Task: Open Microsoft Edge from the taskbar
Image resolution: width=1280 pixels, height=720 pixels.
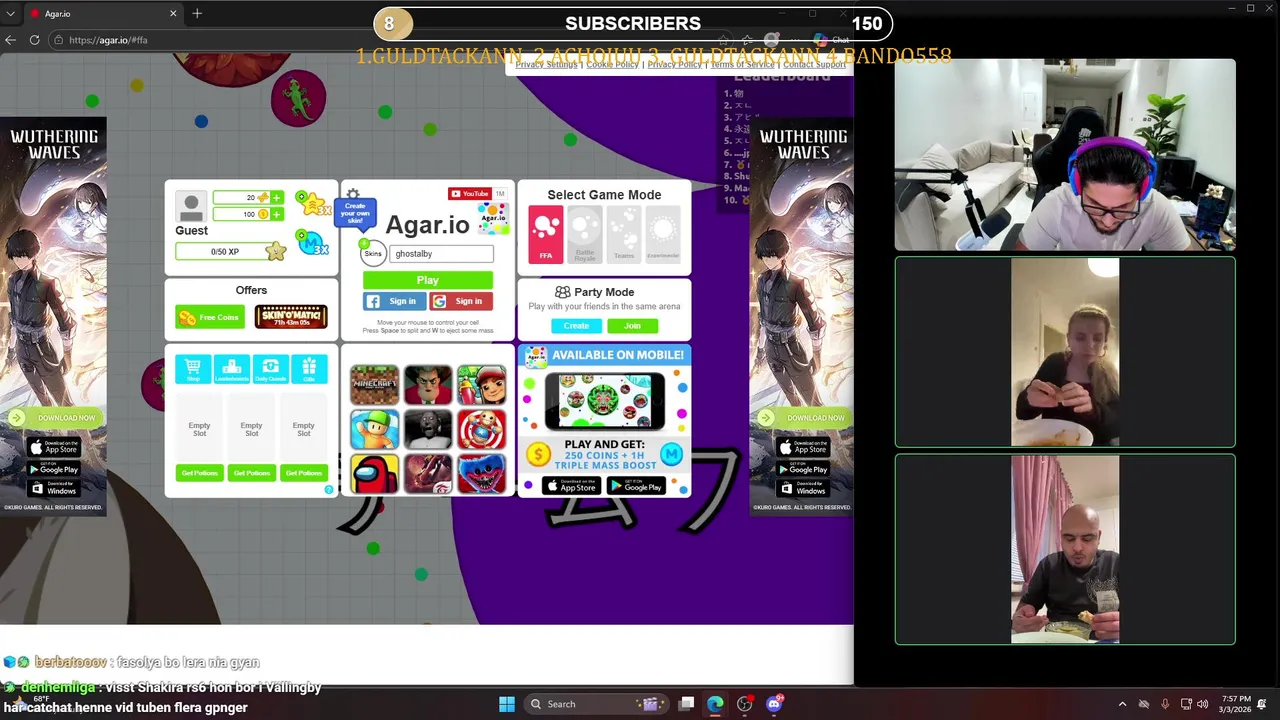Action: point(715,704)
